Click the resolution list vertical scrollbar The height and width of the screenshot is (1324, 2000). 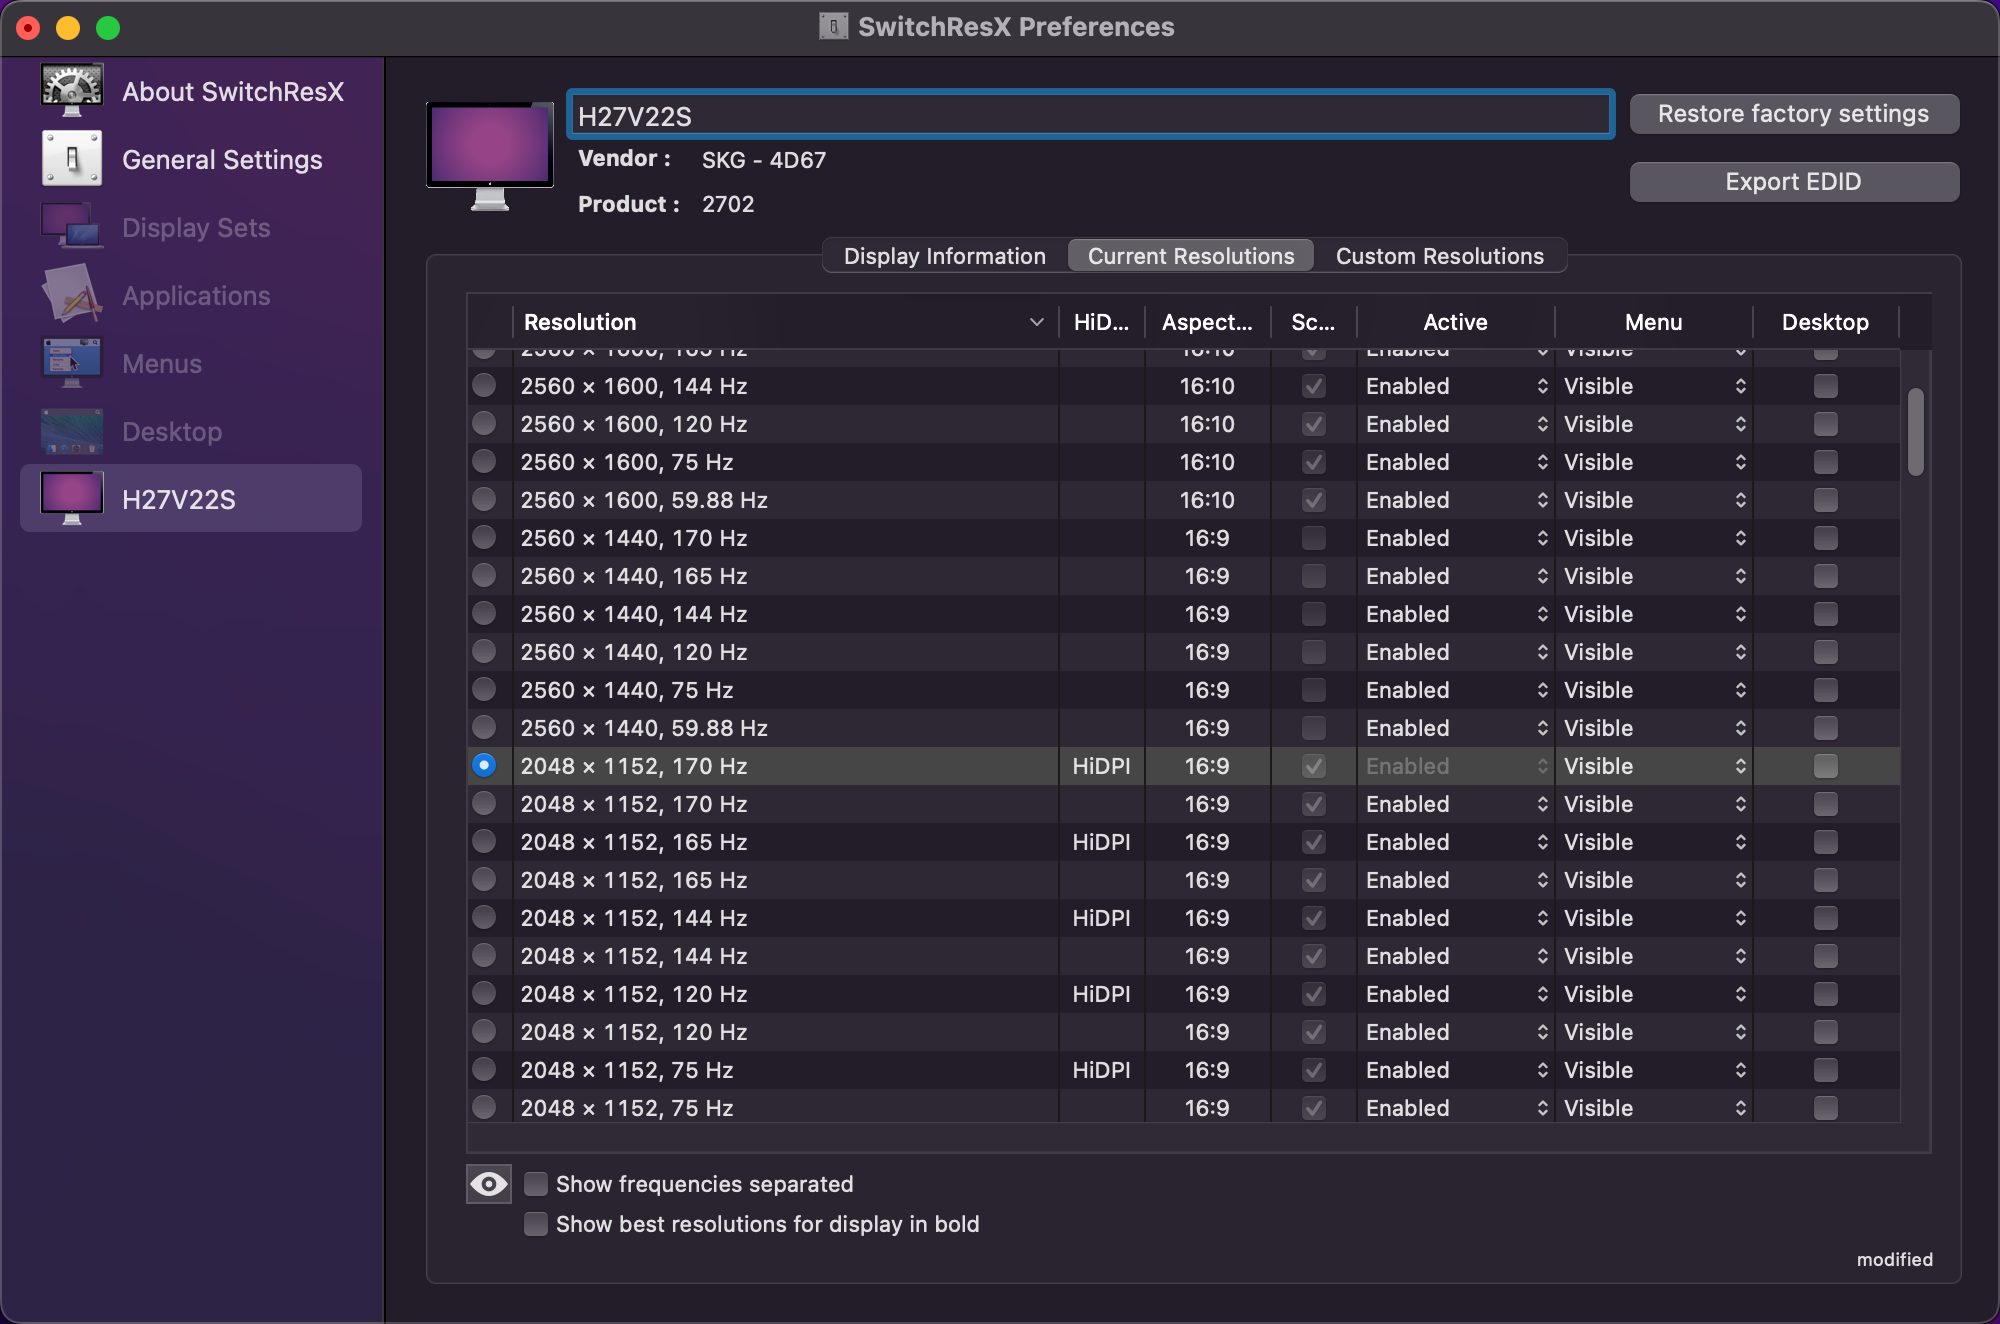(1915, 432)
